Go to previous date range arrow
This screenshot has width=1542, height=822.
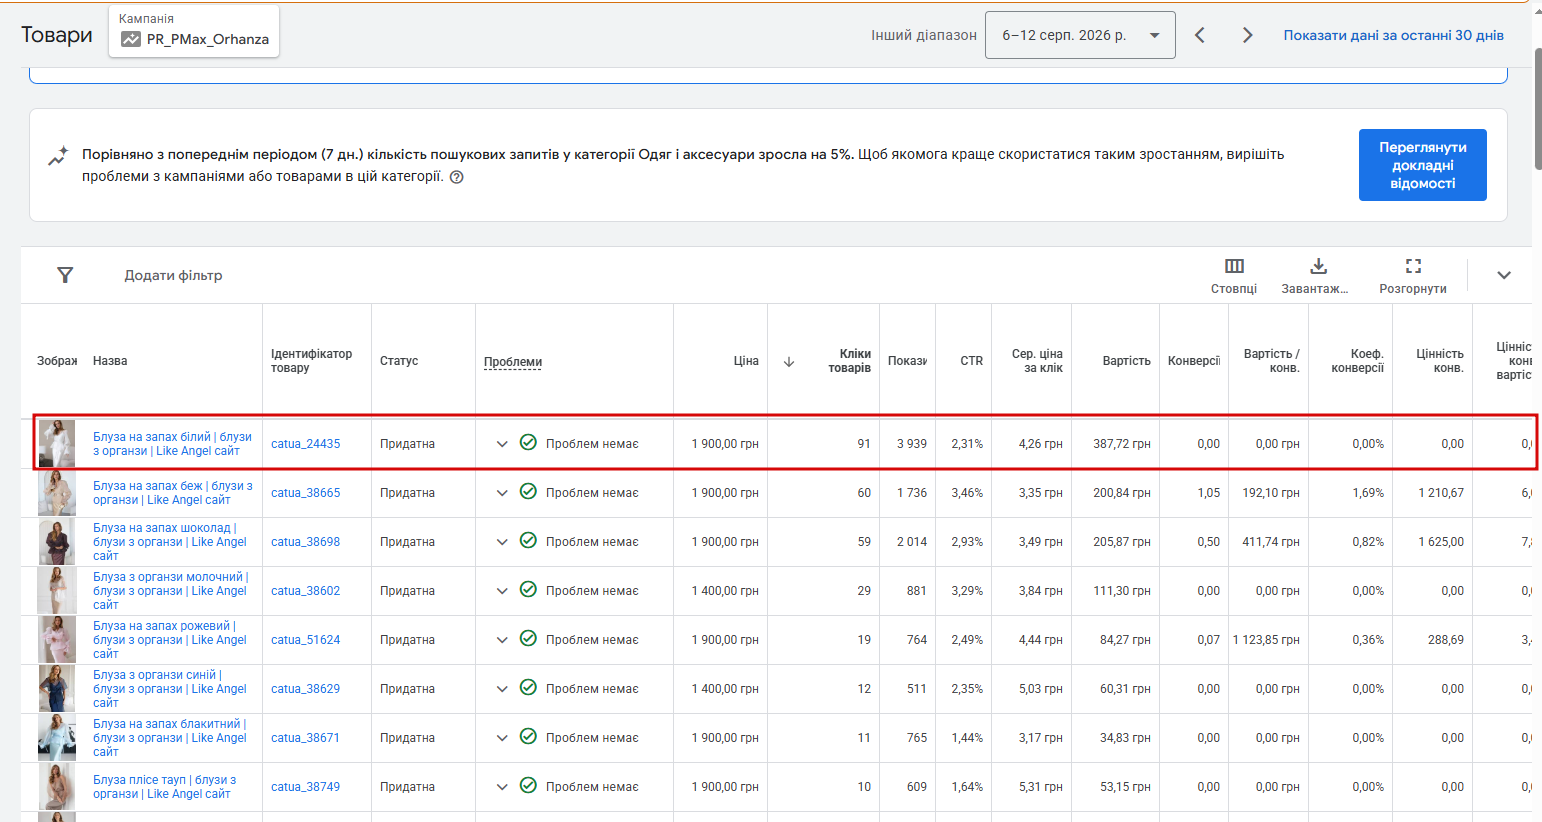coord(1200,35)
